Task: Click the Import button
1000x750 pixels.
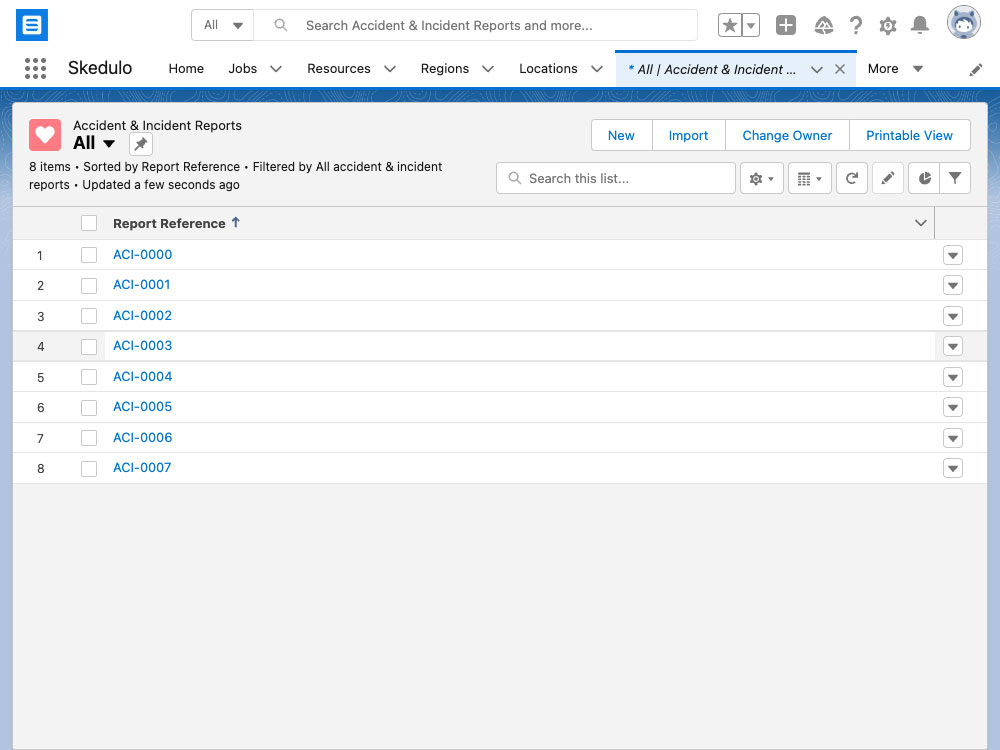Action: (x=688, y=135)
